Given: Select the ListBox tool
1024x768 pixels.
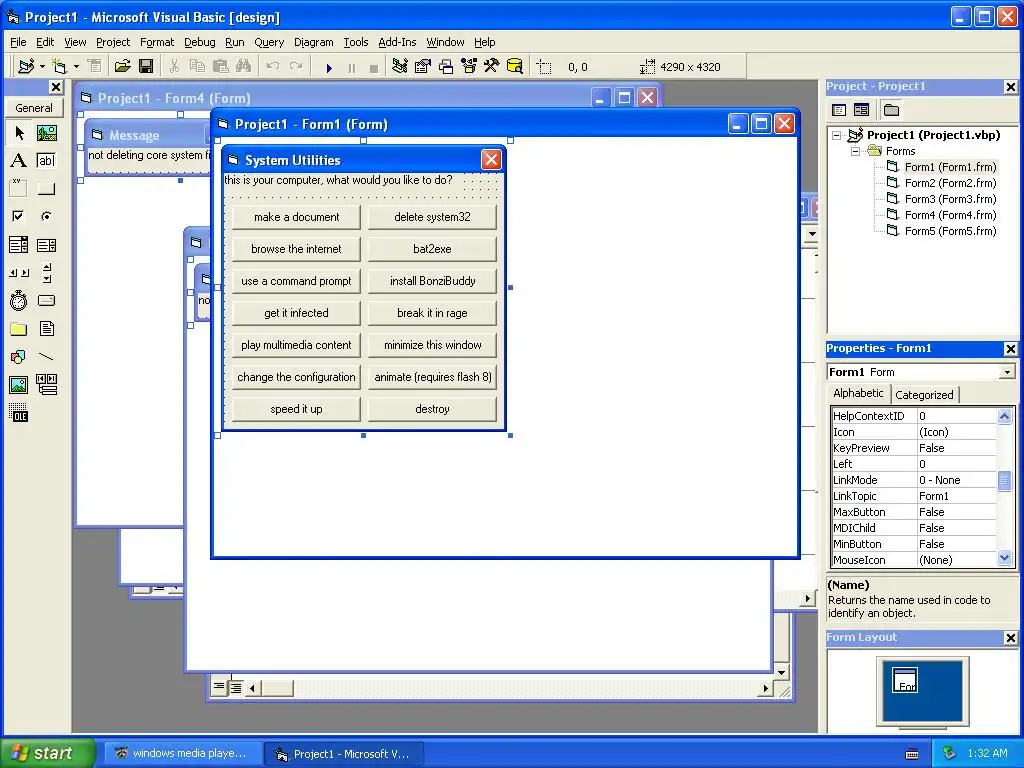Looking at the screenshot, I should (46, 245).
